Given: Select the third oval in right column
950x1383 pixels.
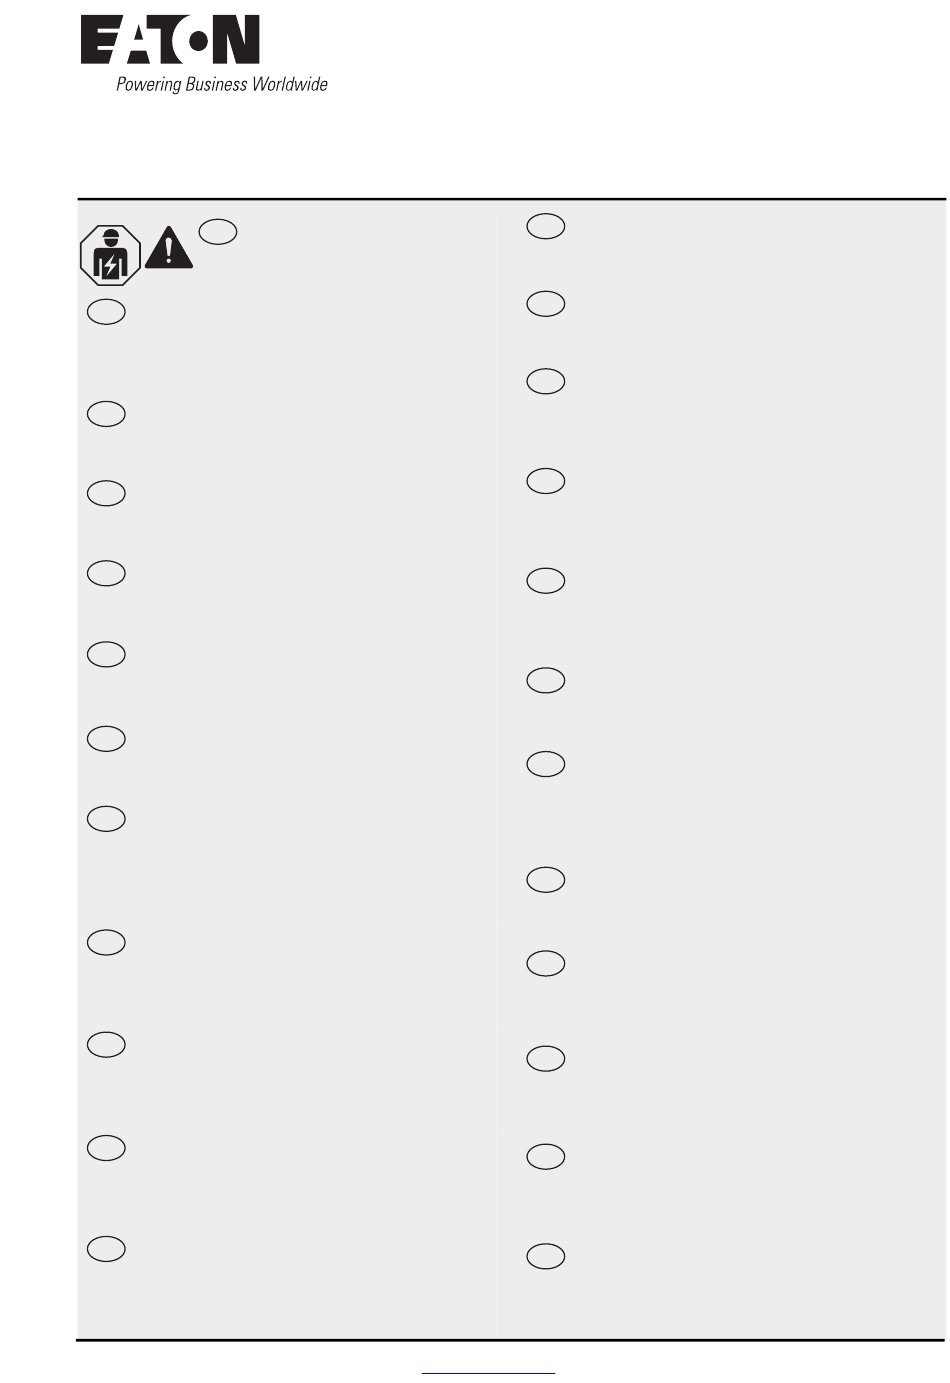Looking at the screenshot, I should tap(546, 382).
